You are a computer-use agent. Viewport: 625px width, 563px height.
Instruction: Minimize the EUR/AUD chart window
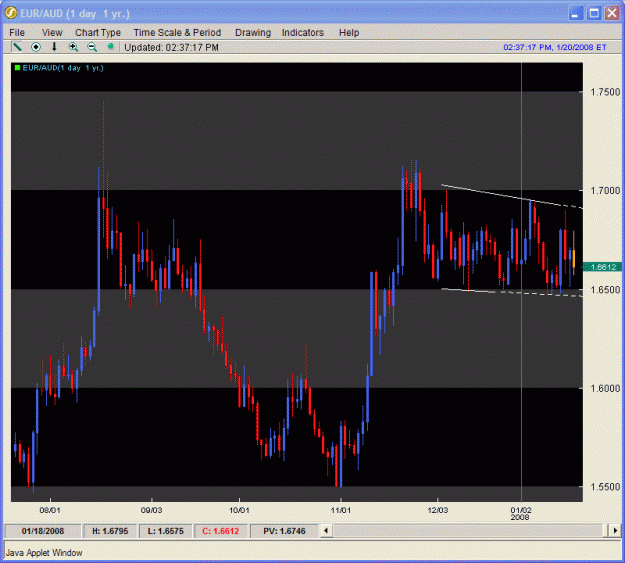[x=575, y=13]
